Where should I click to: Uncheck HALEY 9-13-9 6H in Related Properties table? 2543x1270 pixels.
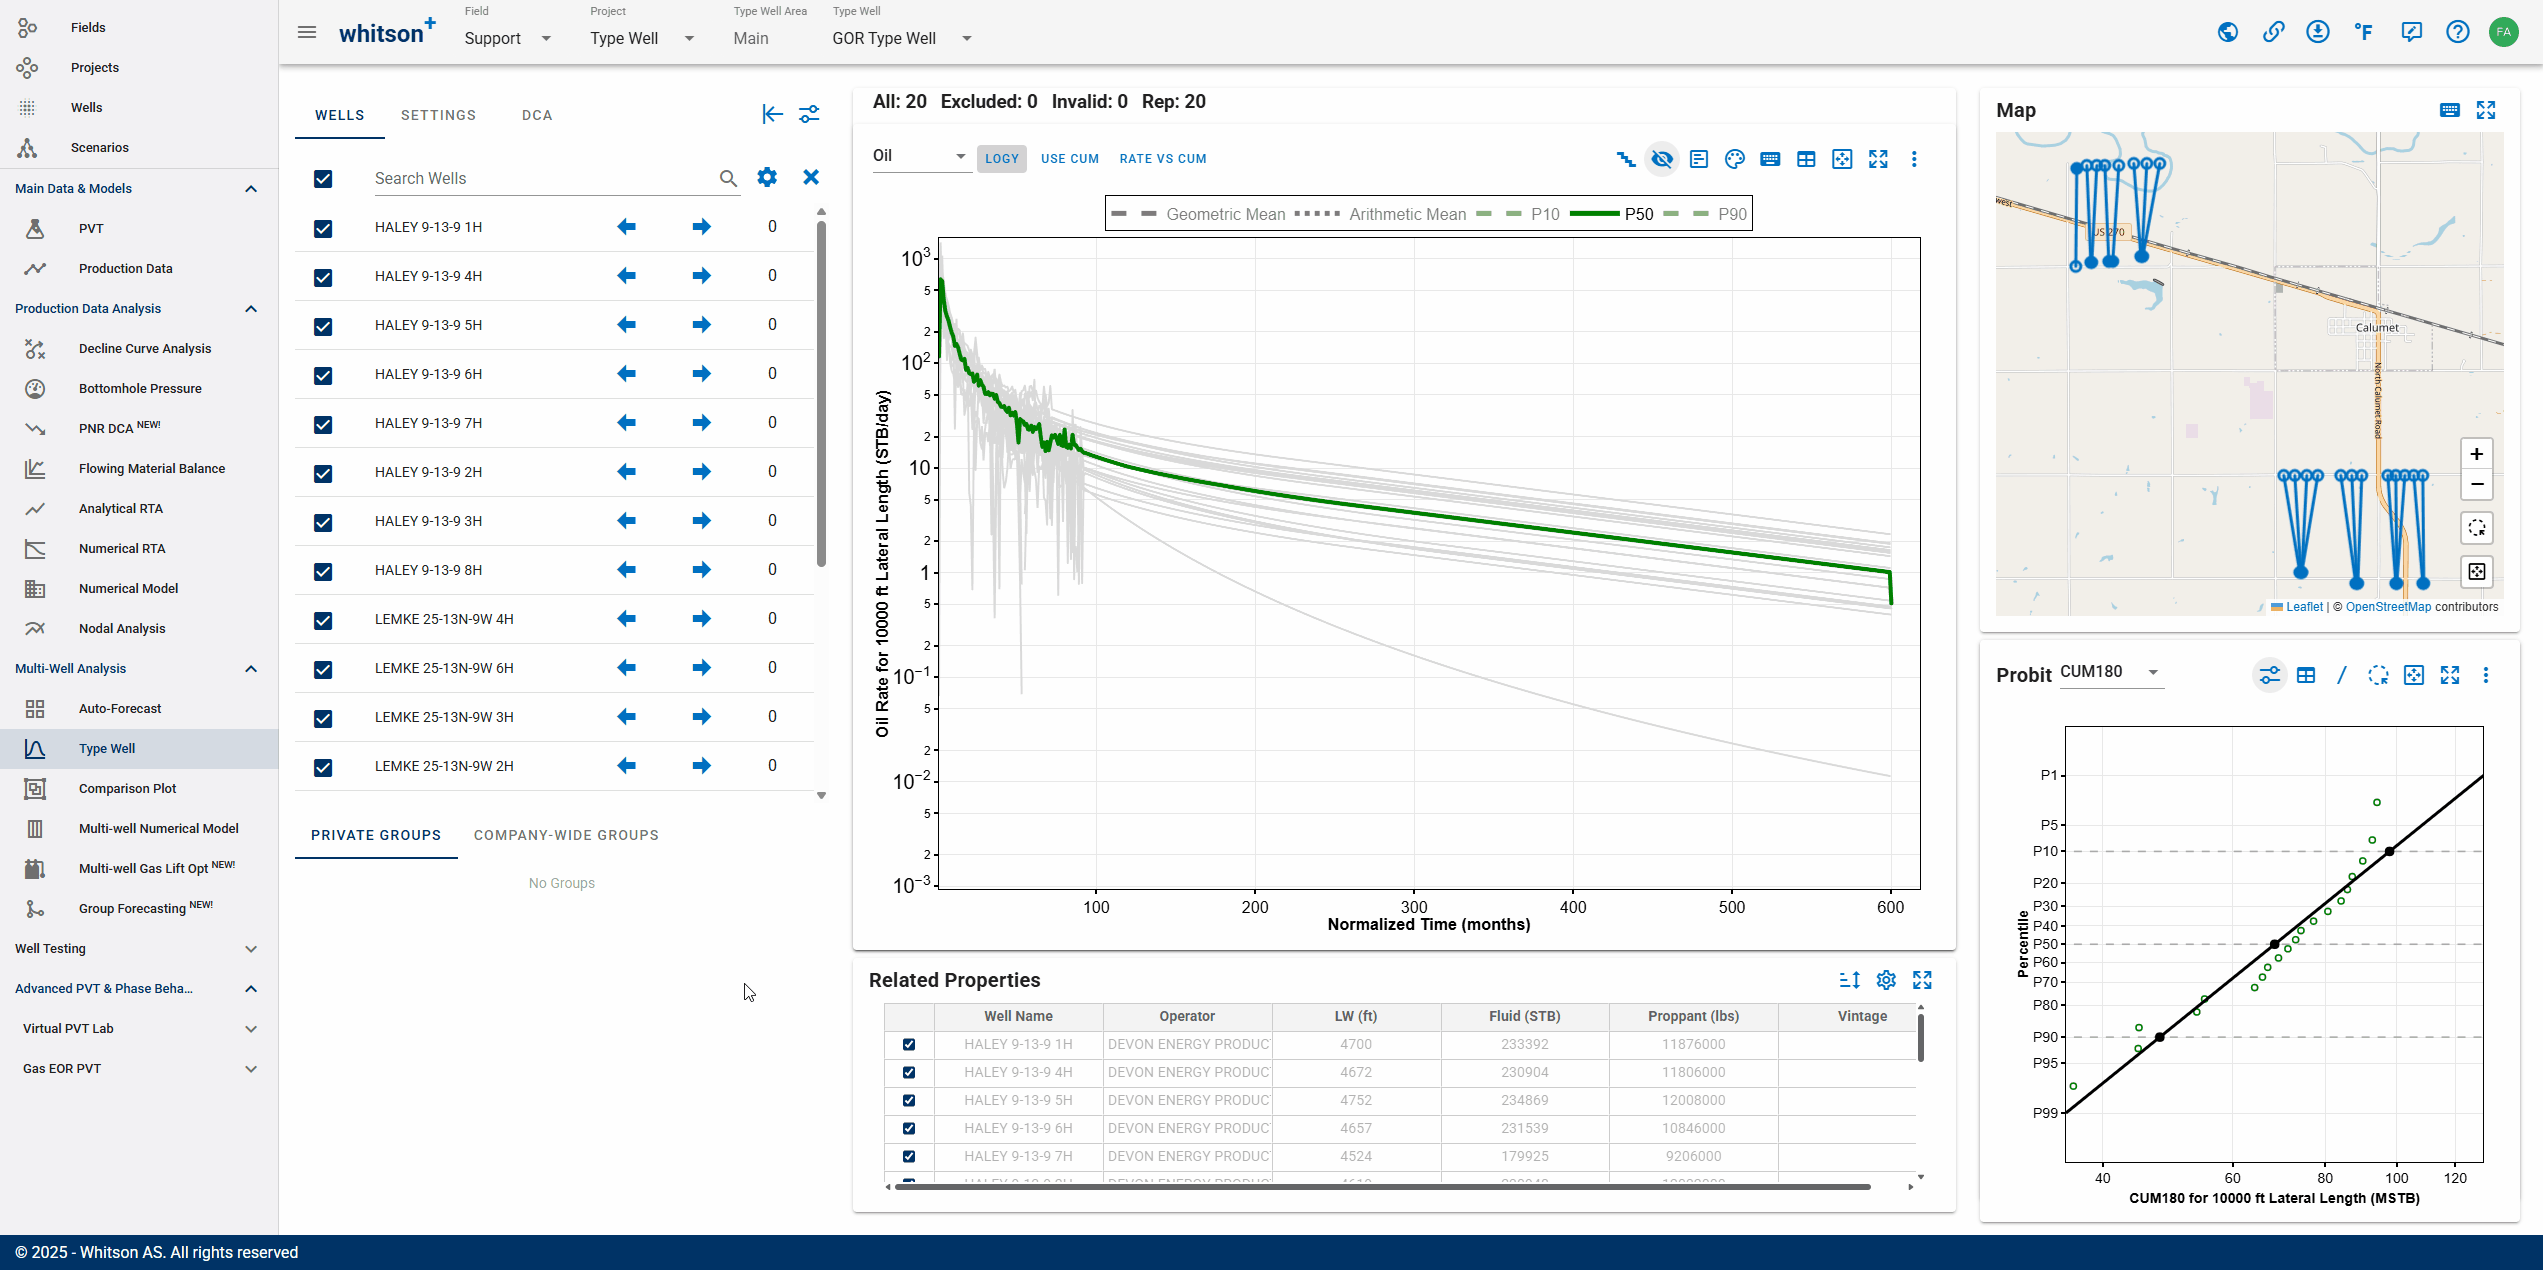point(909,1128)
